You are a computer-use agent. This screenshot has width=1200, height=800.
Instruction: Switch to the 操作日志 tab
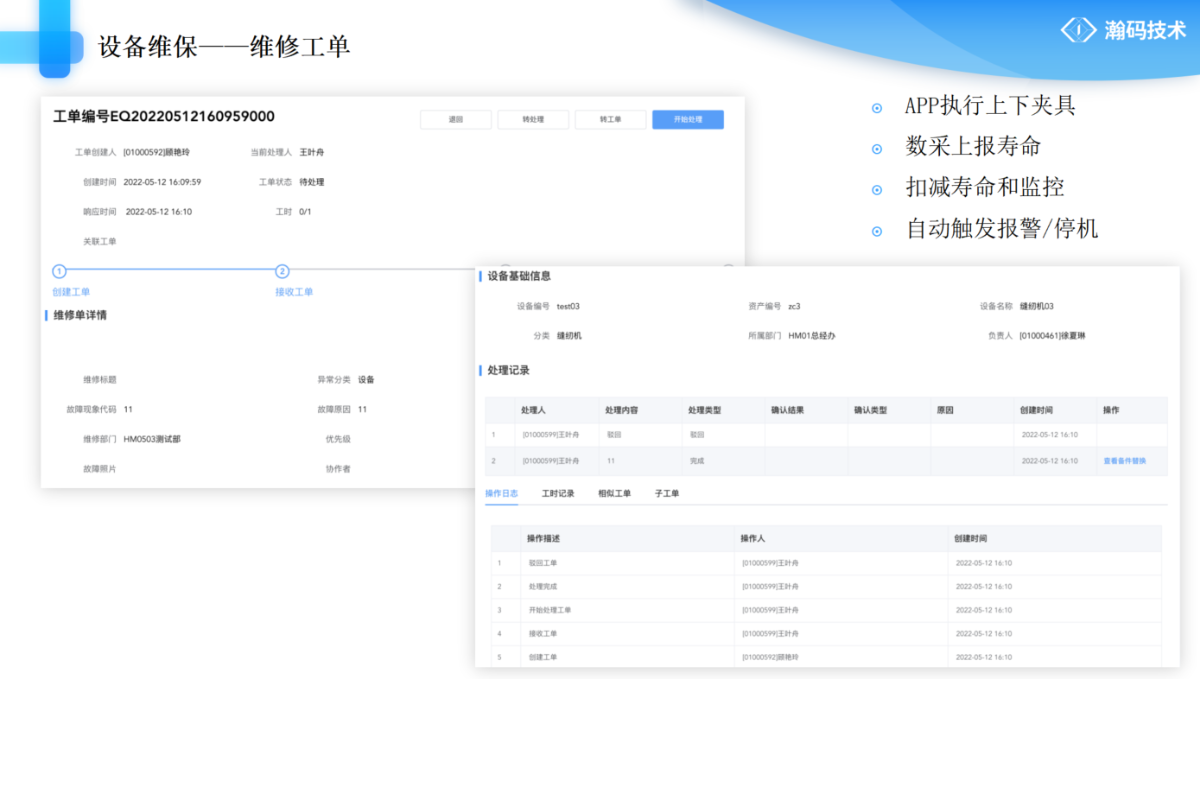[501, 493]
